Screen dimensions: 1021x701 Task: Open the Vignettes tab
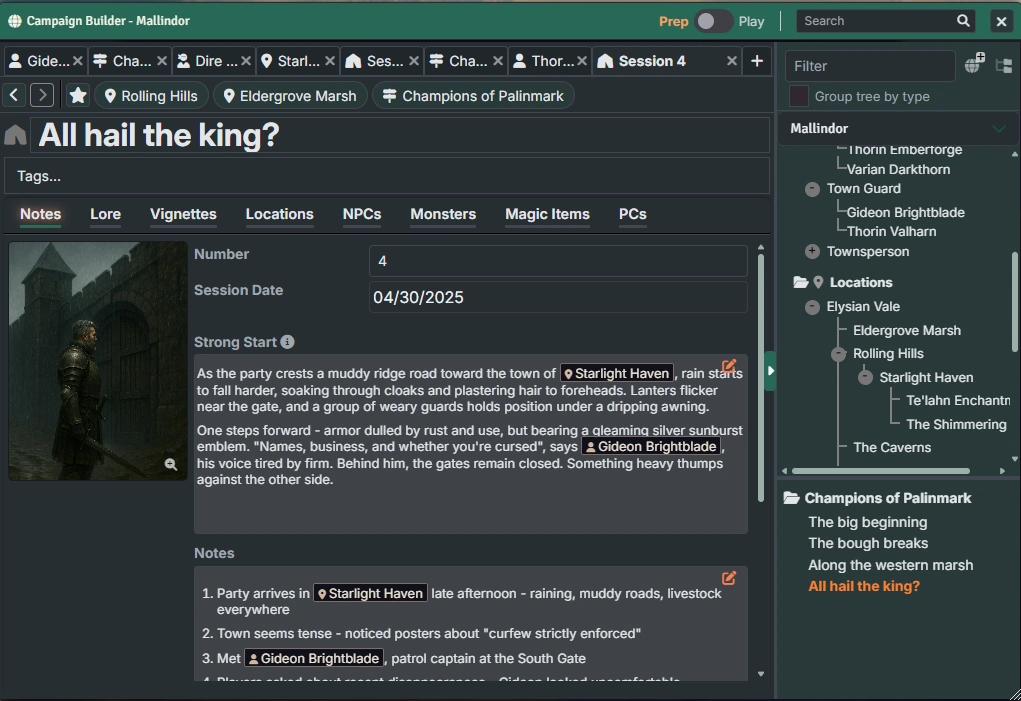click(183, 214)
